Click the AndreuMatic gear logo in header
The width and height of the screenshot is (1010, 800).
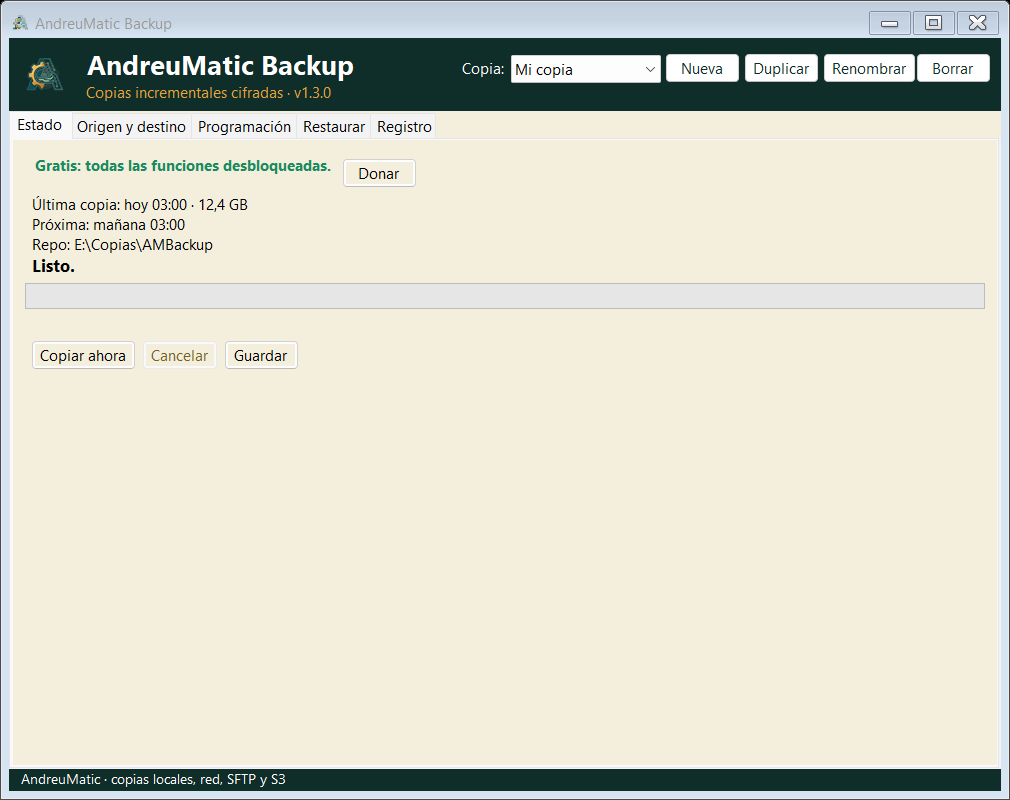coord(44,75)
